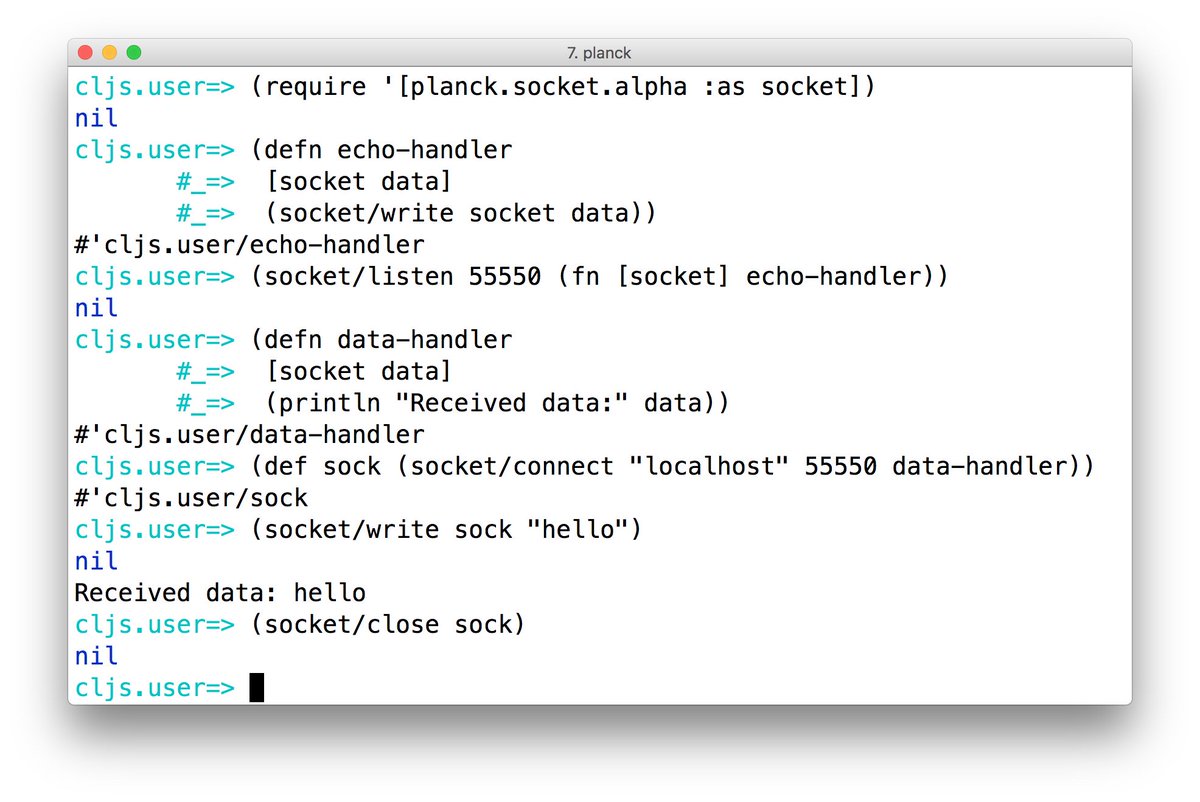Image resolution: width=1200 pixels, height=802 pixels.
Task: Close the planck terminal window
Action: 85,52
